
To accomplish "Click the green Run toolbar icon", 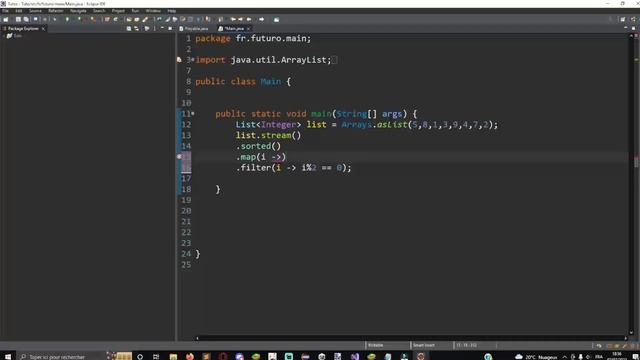I will (67, 19).
